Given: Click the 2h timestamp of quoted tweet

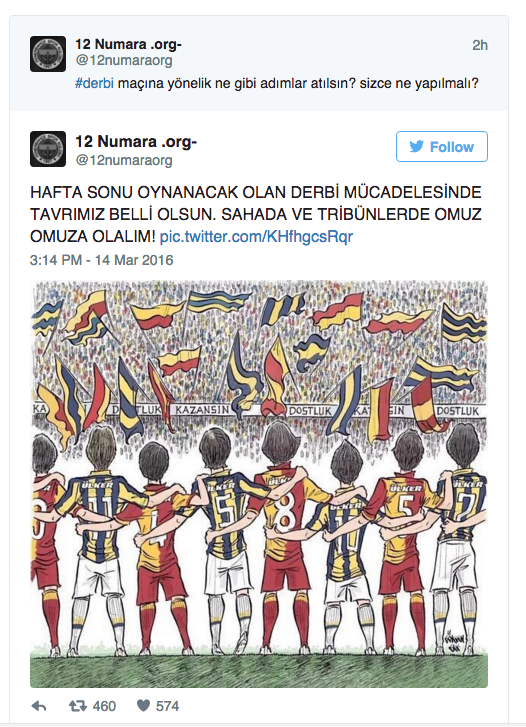Looking at the screenshot, I should click(x=480, y=45).
